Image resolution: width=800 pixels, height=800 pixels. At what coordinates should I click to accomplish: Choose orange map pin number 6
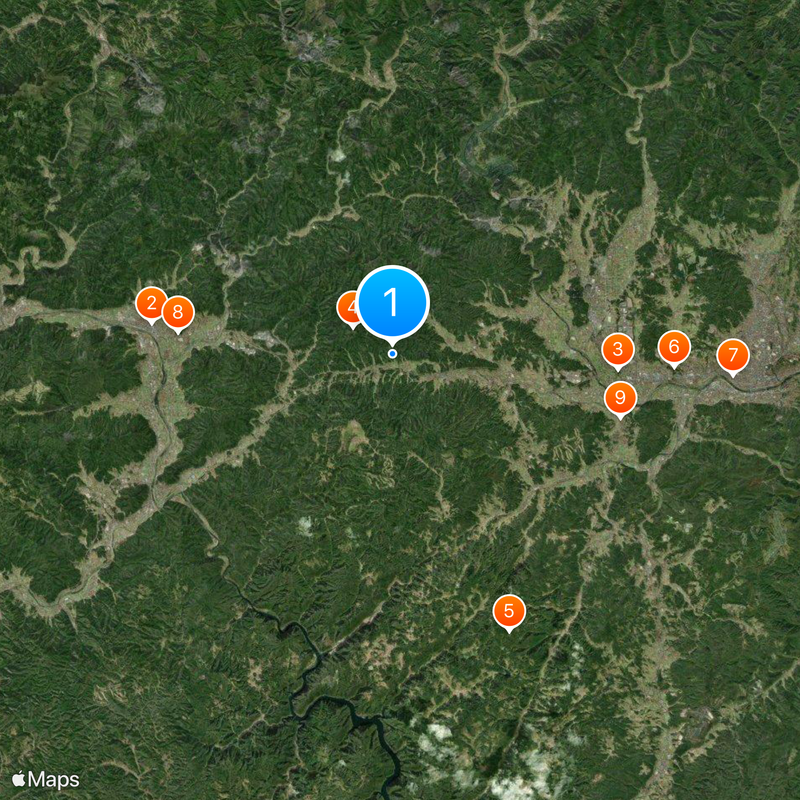coord(674,347)
